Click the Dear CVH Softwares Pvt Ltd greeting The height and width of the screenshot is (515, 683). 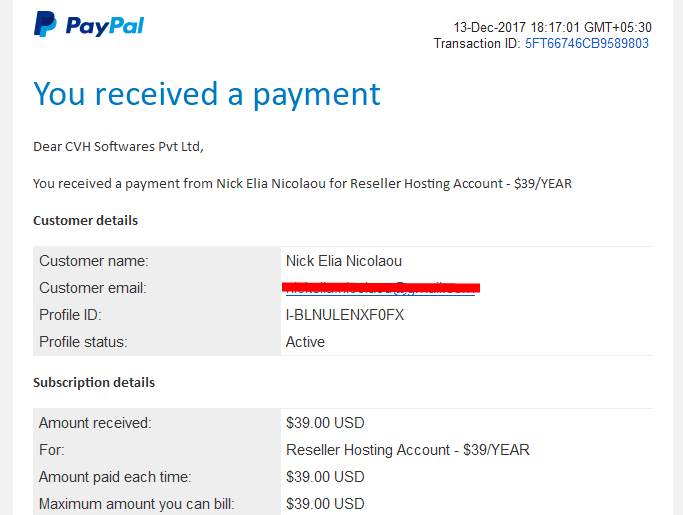tap(118, 147)
